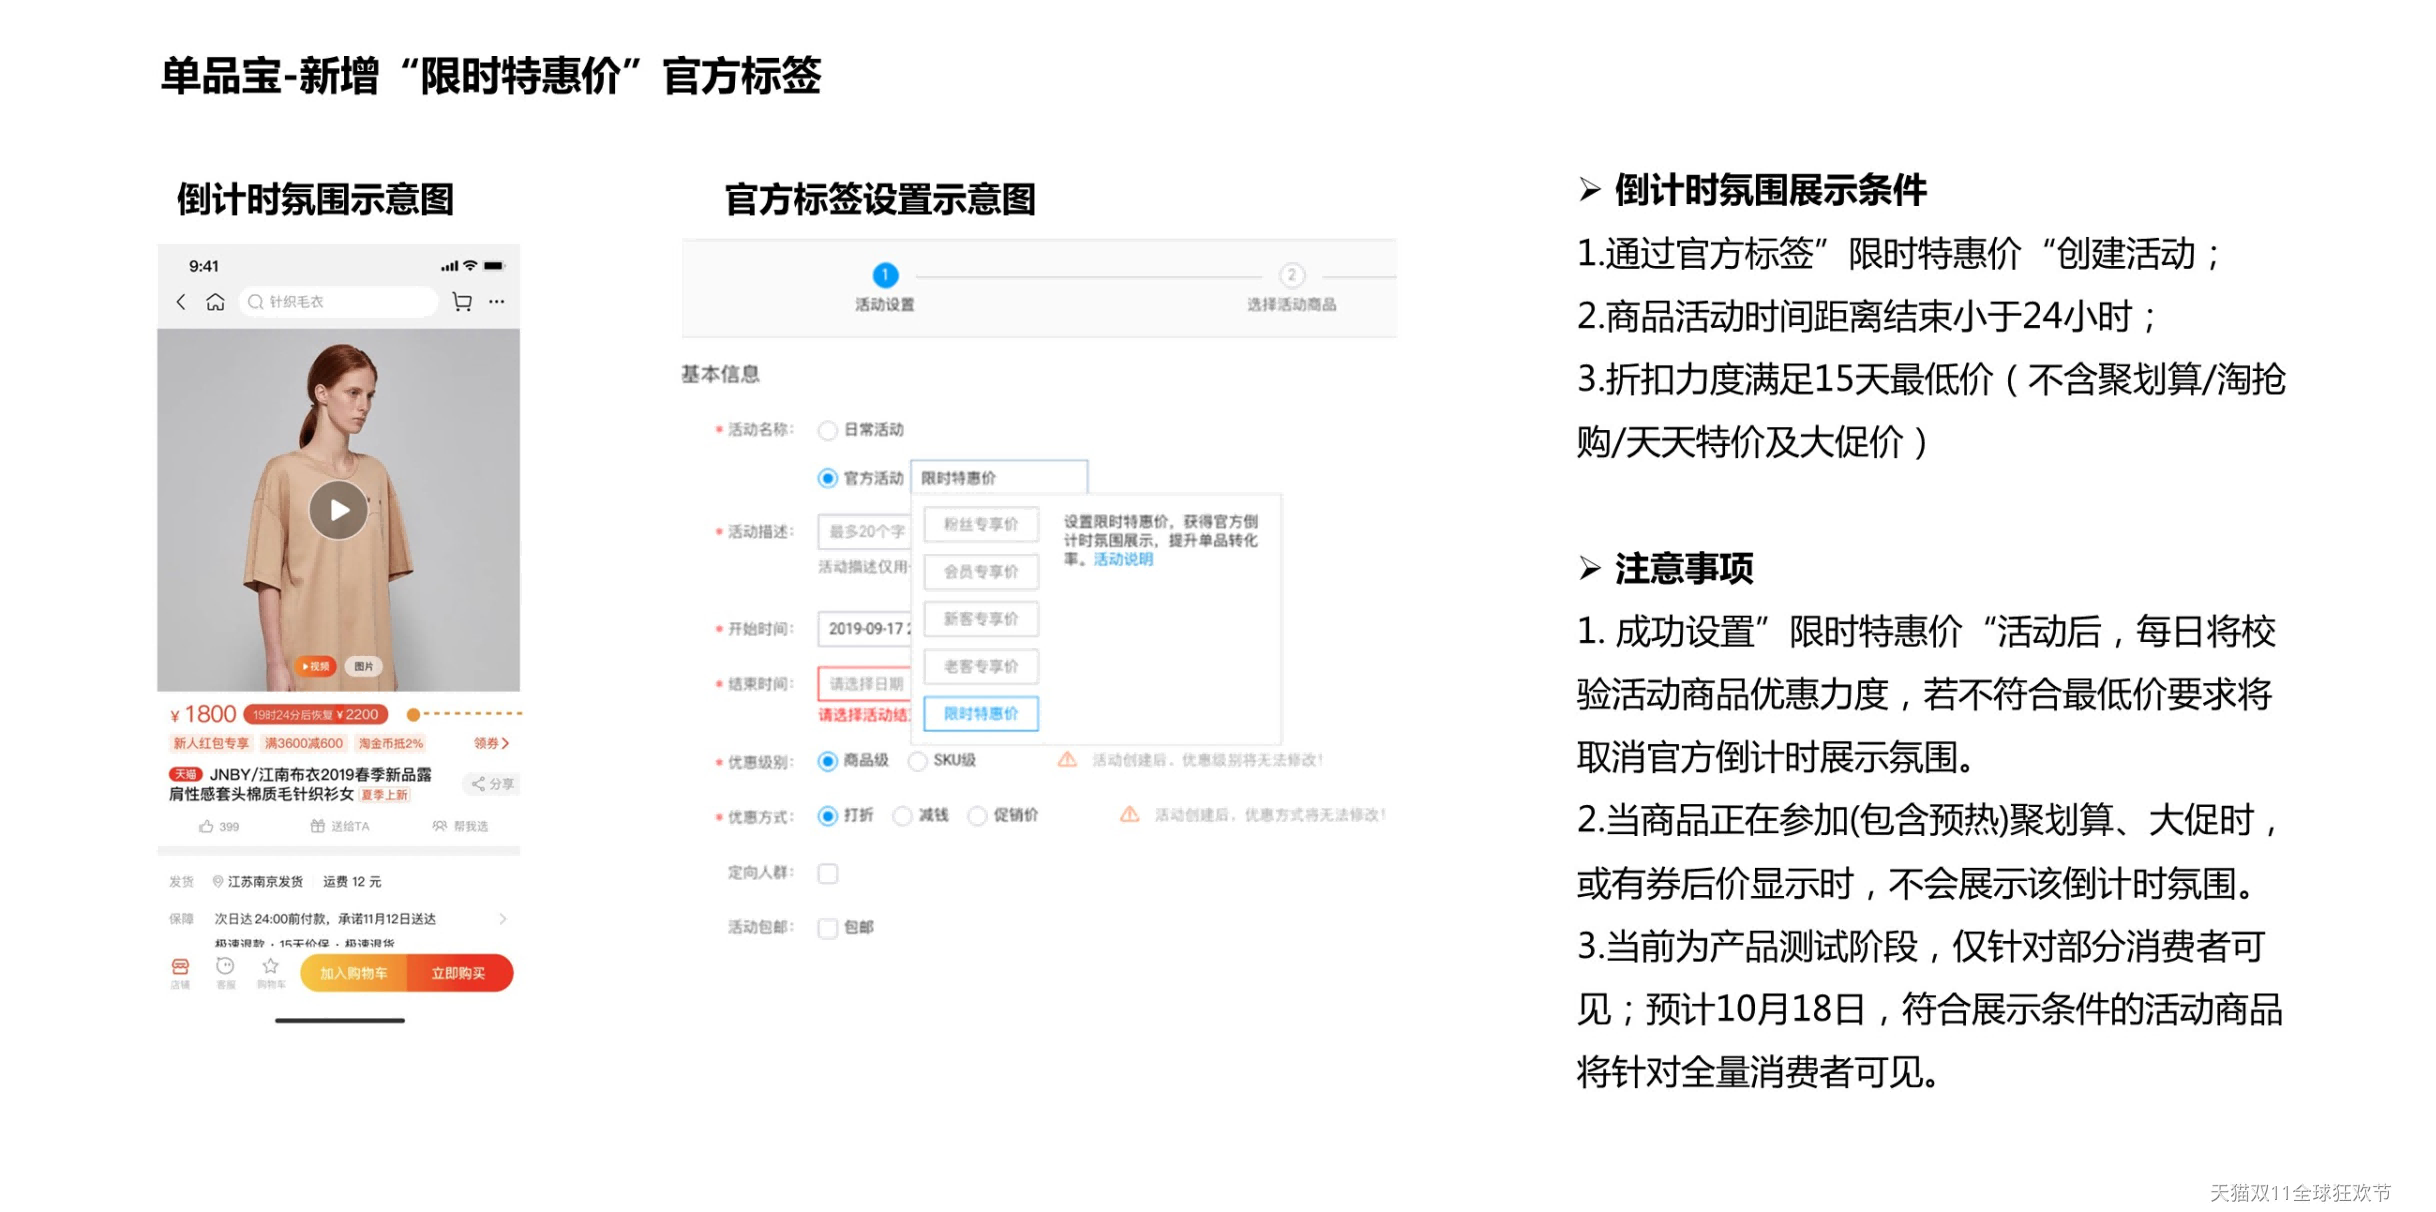Tap the thumbs-up like icon showing 399
The width and height of the screenshot is (2436, 1212).
pyautogui.click(x=207, y=828)
